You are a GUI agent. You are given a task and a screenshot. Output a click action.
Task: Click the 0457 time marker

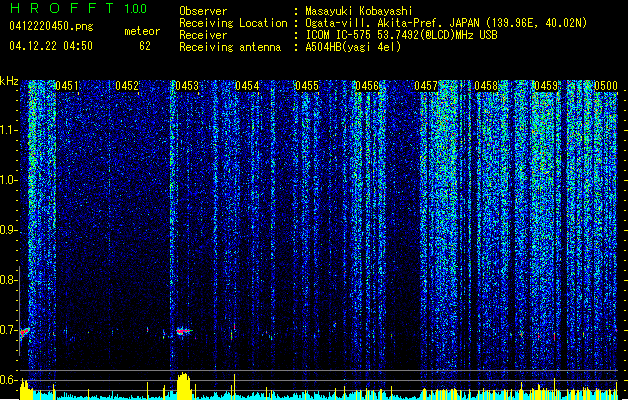426,86
